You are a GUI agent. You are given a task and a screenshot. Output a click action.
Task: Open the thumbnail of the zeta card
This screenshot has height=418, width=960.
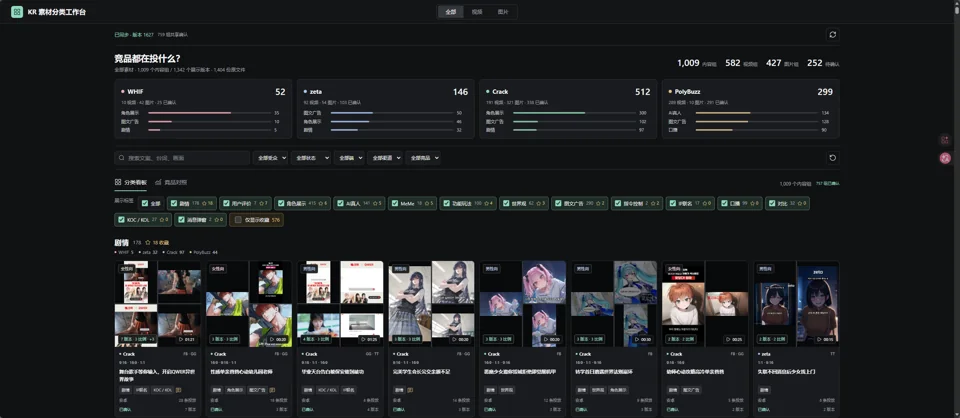pos(796,304)
